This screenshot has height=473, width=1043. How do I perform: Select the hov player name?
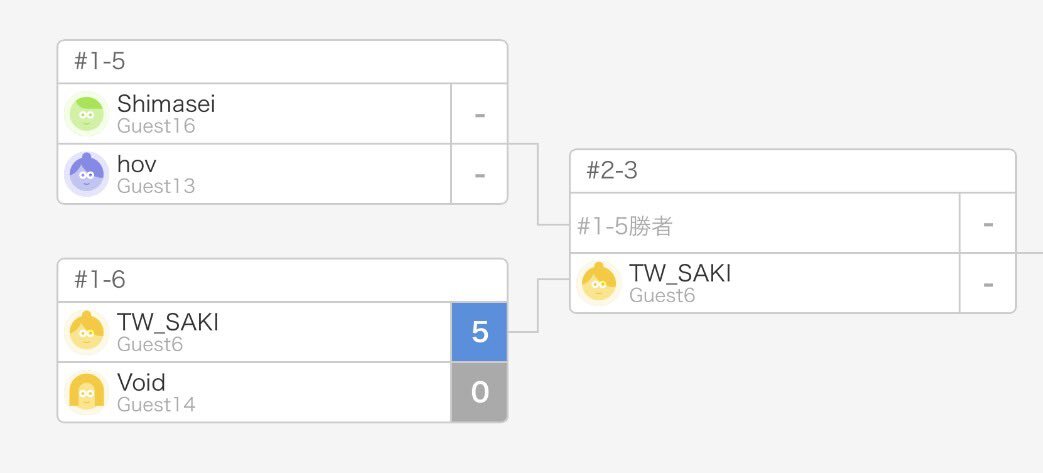[x=137, y=164]
